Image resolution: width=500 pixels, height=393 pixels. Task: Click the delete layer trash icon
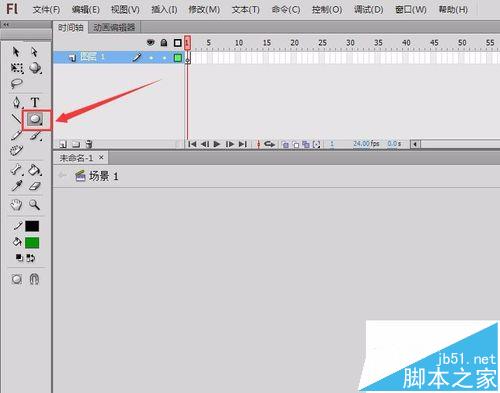click(89, 144)
